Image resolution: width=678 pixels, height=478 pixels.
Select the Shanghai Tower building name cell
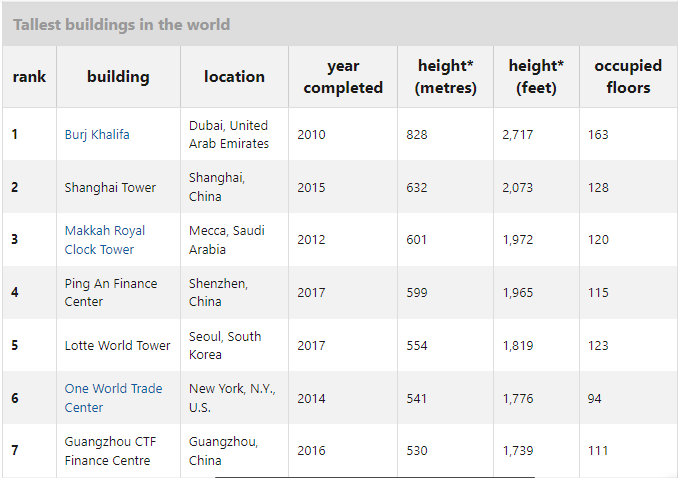[x=110, y=188]
